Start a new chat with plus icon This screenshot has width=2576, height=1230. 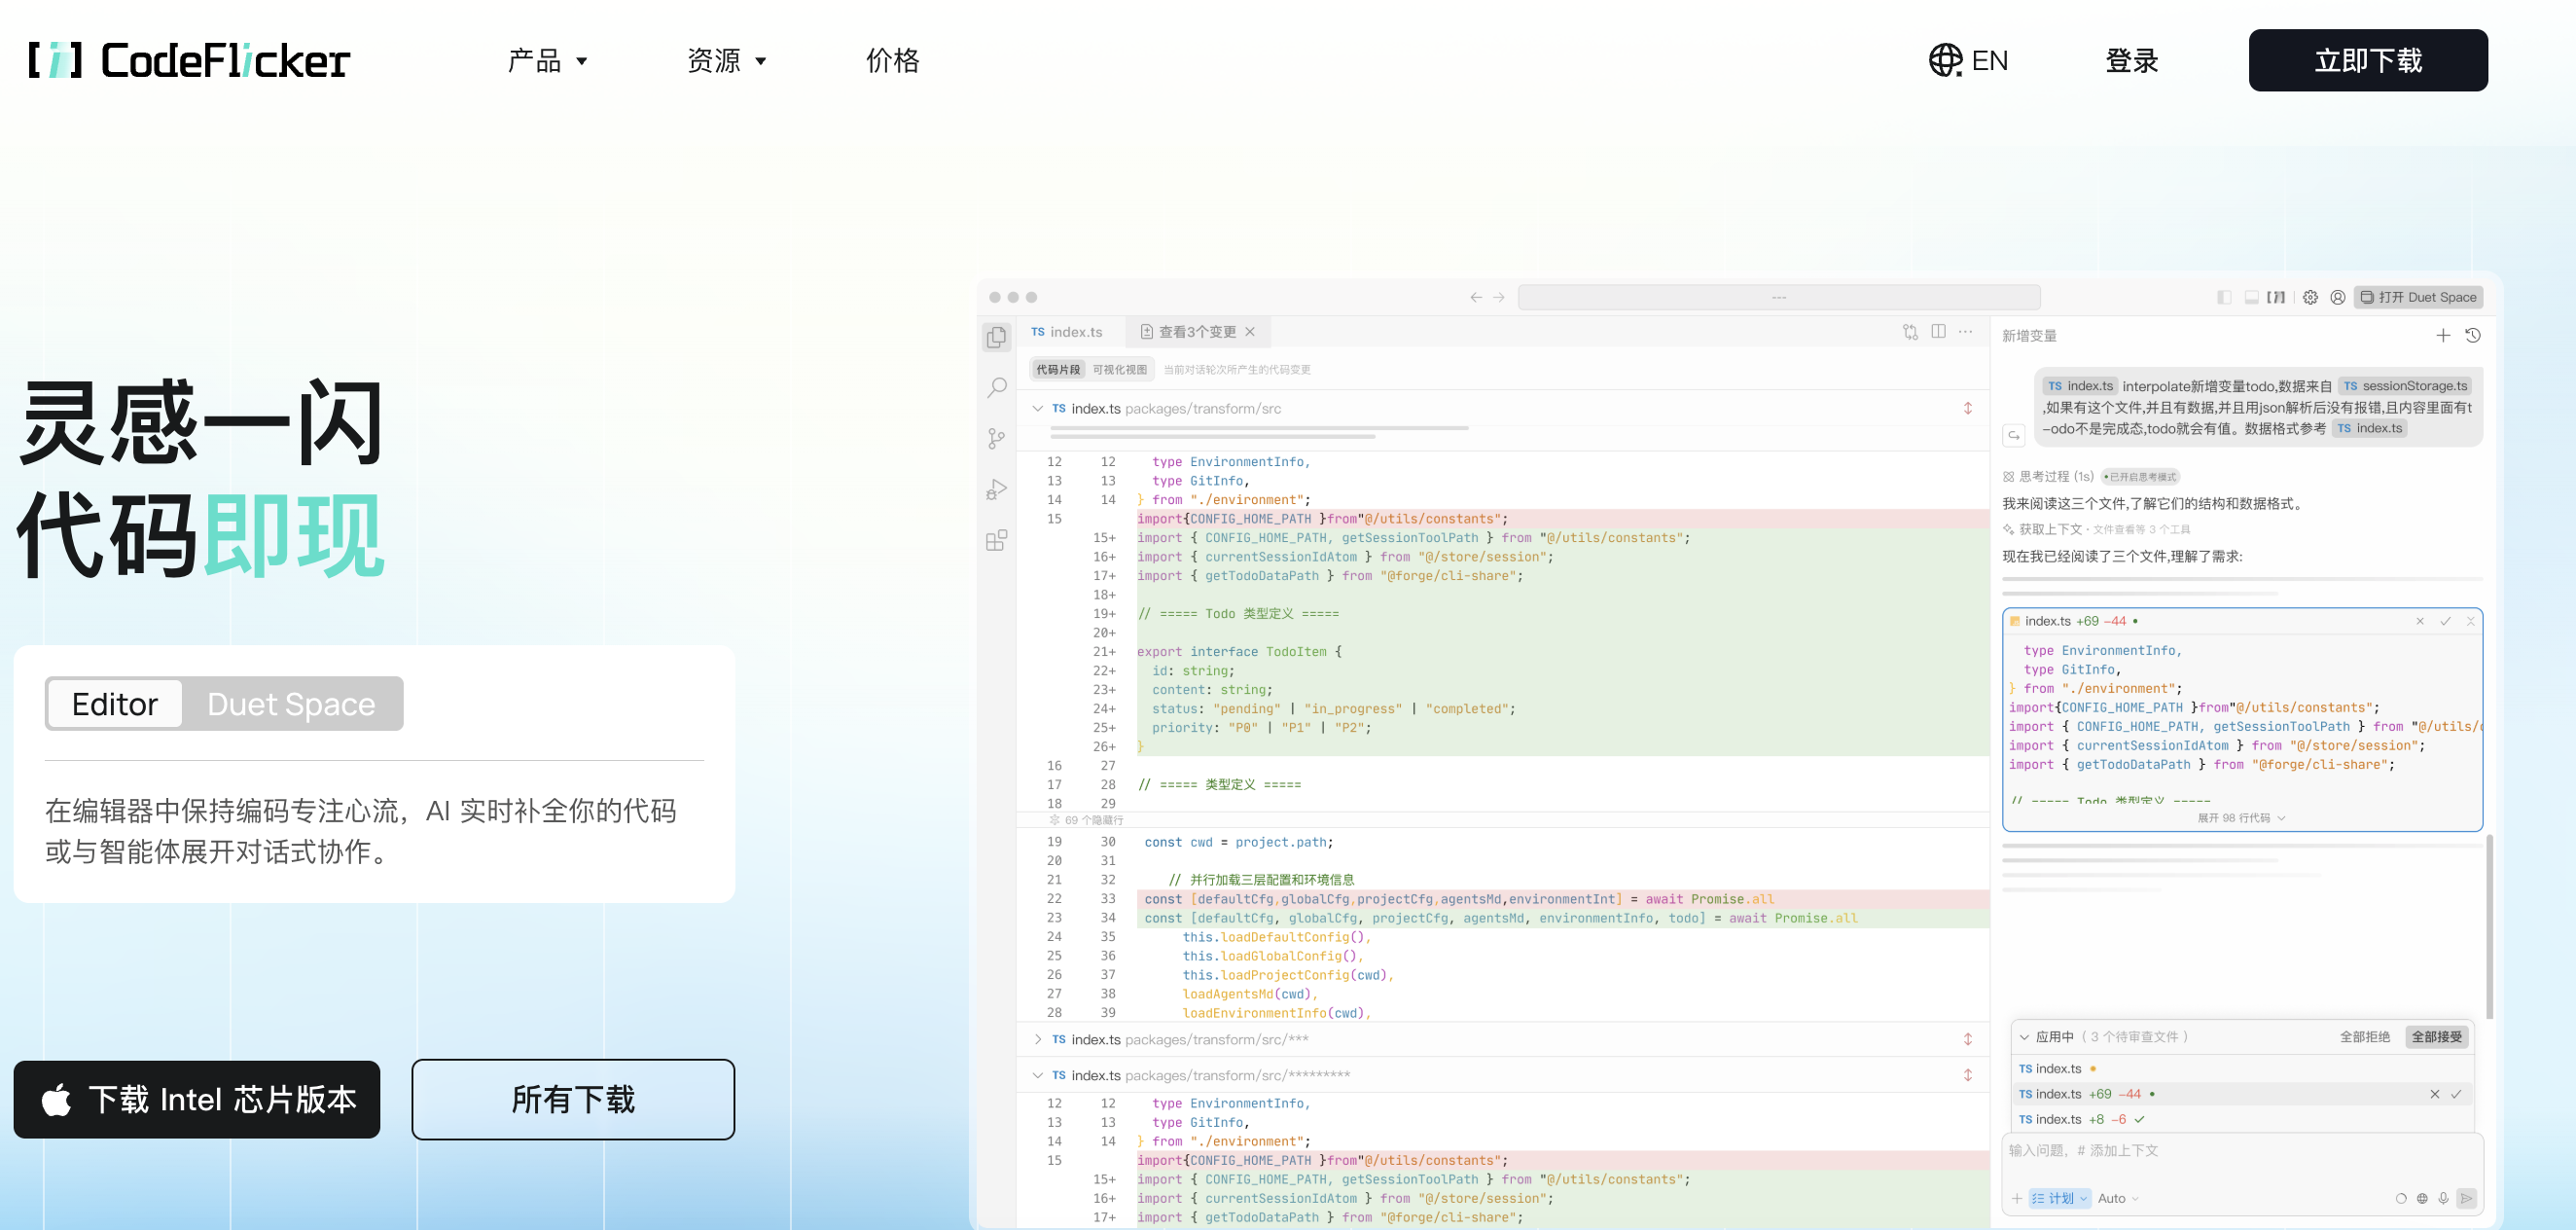pos(2443,336)
